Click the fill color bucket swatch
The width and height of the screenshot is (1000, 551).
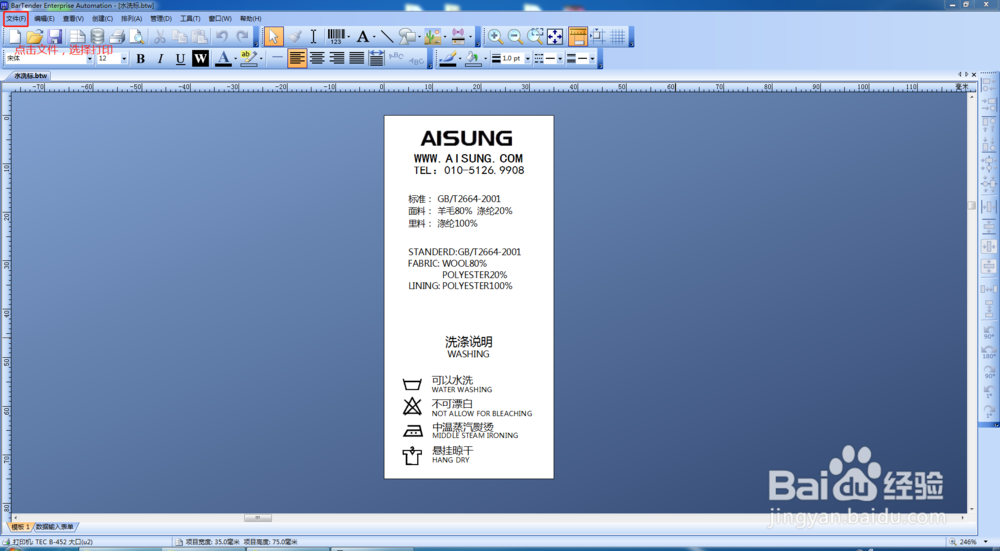pos(473,59)
